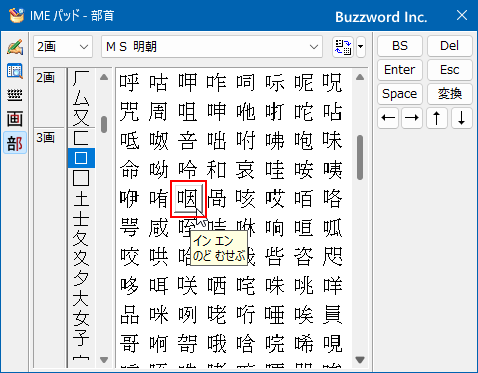Move the cursor with the left arrow button
Viewport: 478px width, 373px height.
388,118
